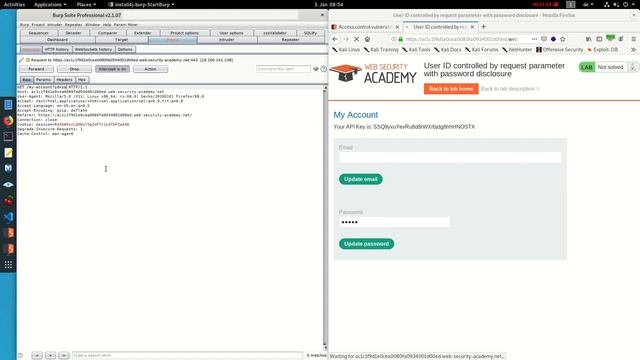640x360 pixels.
Task: Switch to the Headers request view tab
Action: (64, 80)
